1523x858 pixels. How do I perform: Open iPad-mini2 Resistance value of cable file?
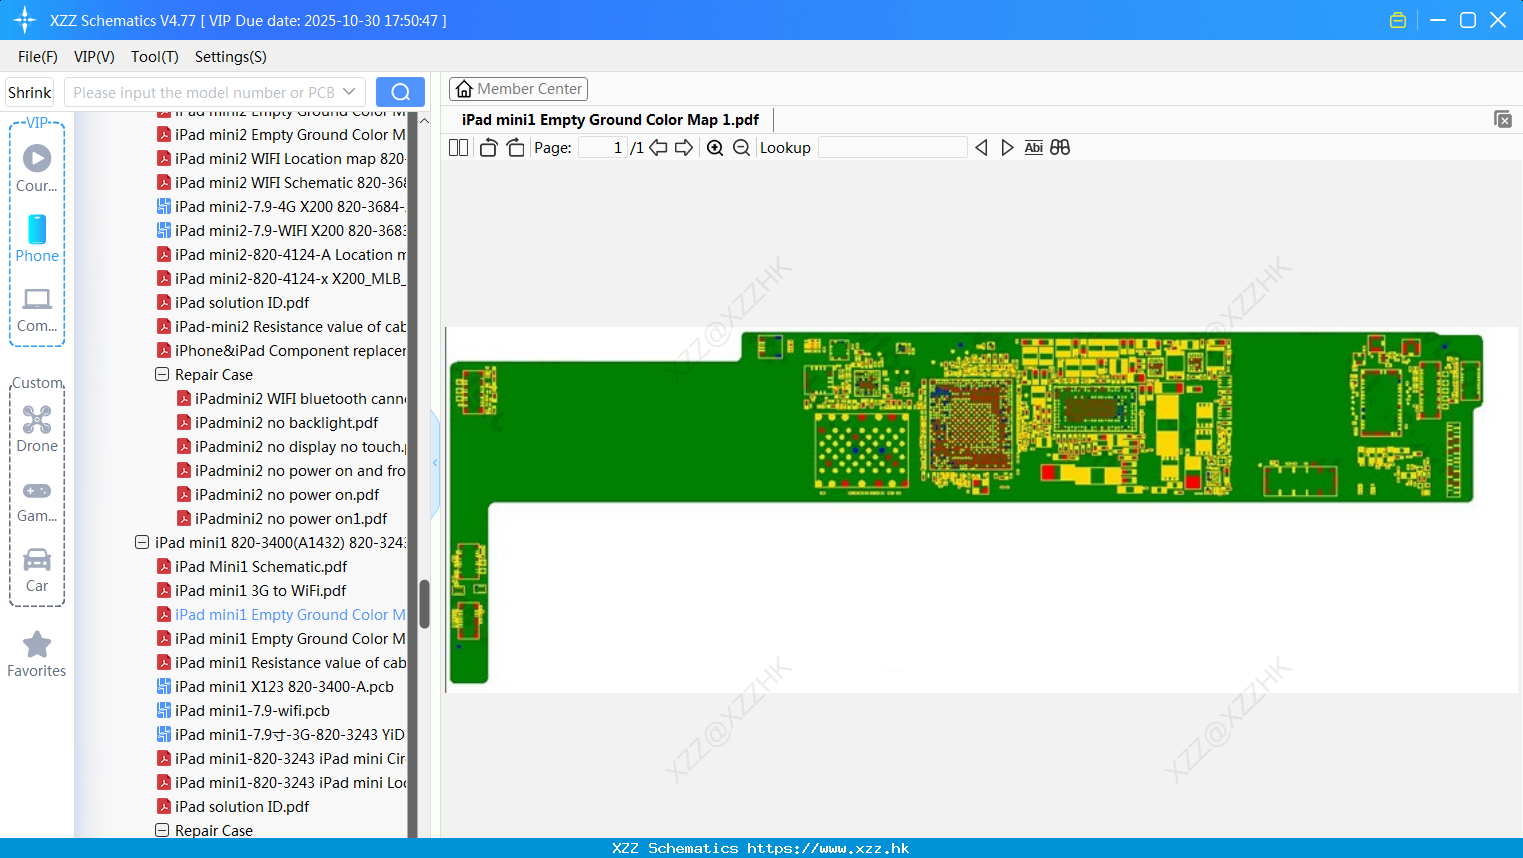click(282, 327)
